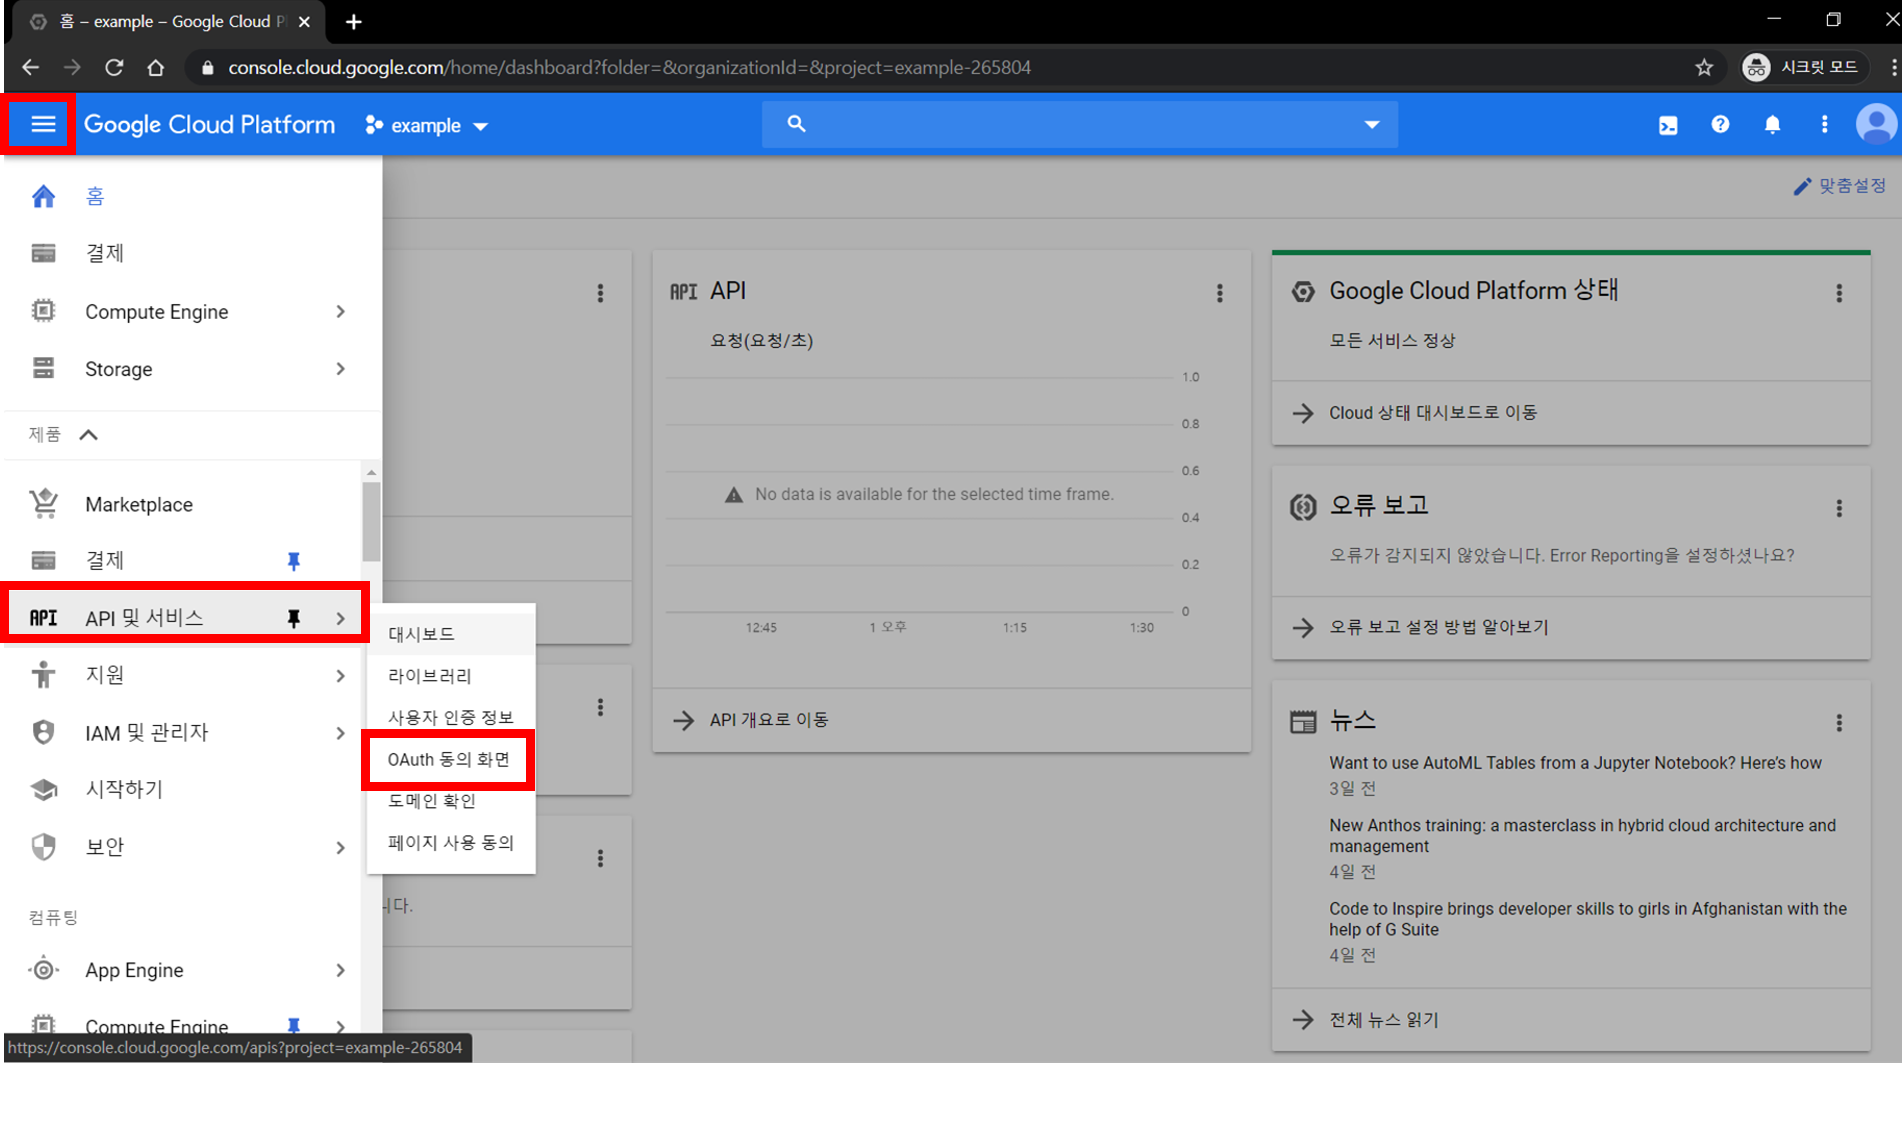The width and height of the screenshot is (1902, 1125).
Task: Click the sidebar scrollbar thumb
Action: pos(371,522)
